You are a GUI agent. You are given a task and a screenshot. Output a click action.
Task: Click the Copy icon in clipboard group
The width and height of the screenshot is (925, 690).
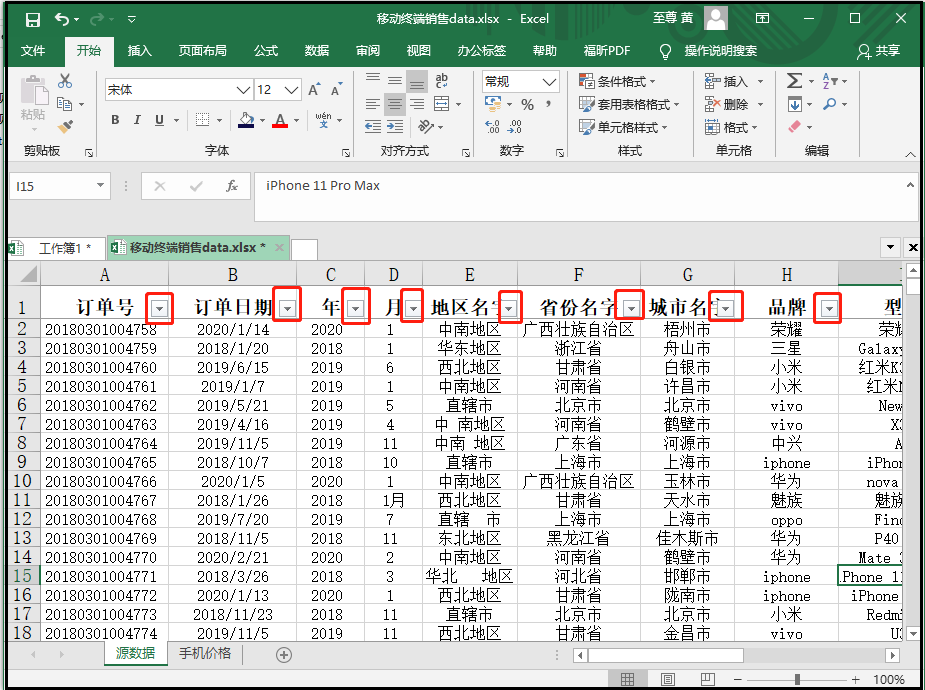click(64, 104)
